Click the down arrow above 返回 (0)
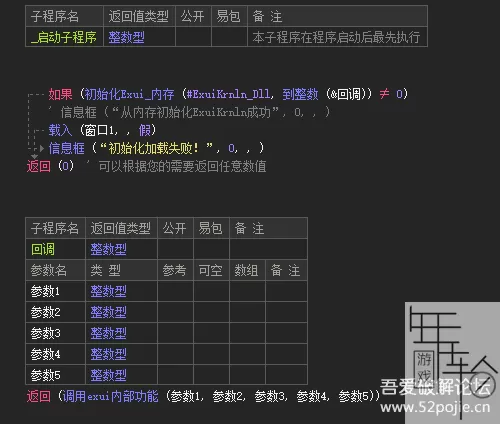The width and height of the screenshot is (500, 424). [34, 156]
